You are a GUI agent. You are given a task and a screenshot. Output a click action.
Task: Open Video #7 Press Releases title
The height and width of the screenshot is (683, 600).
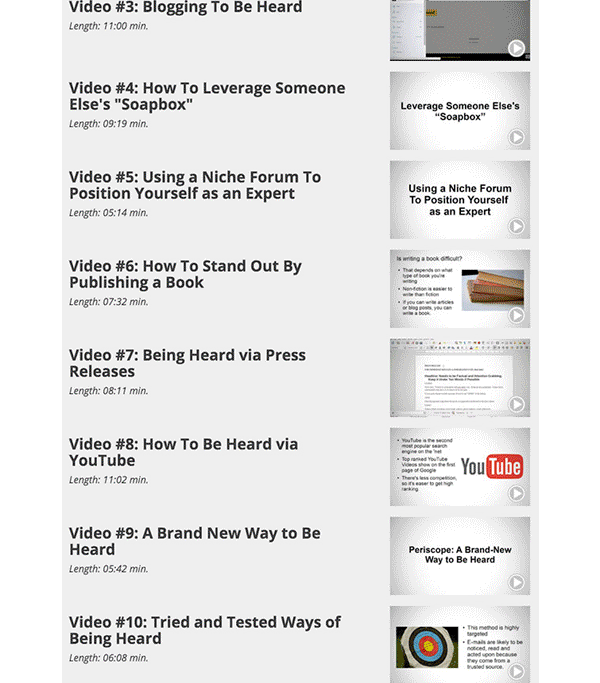[x=187, y=363]
